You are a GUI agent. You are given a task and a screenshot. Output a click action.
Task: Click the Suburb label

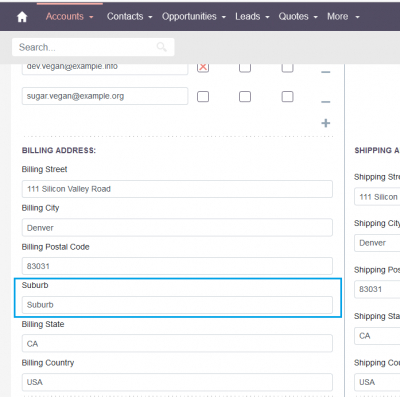35,285
